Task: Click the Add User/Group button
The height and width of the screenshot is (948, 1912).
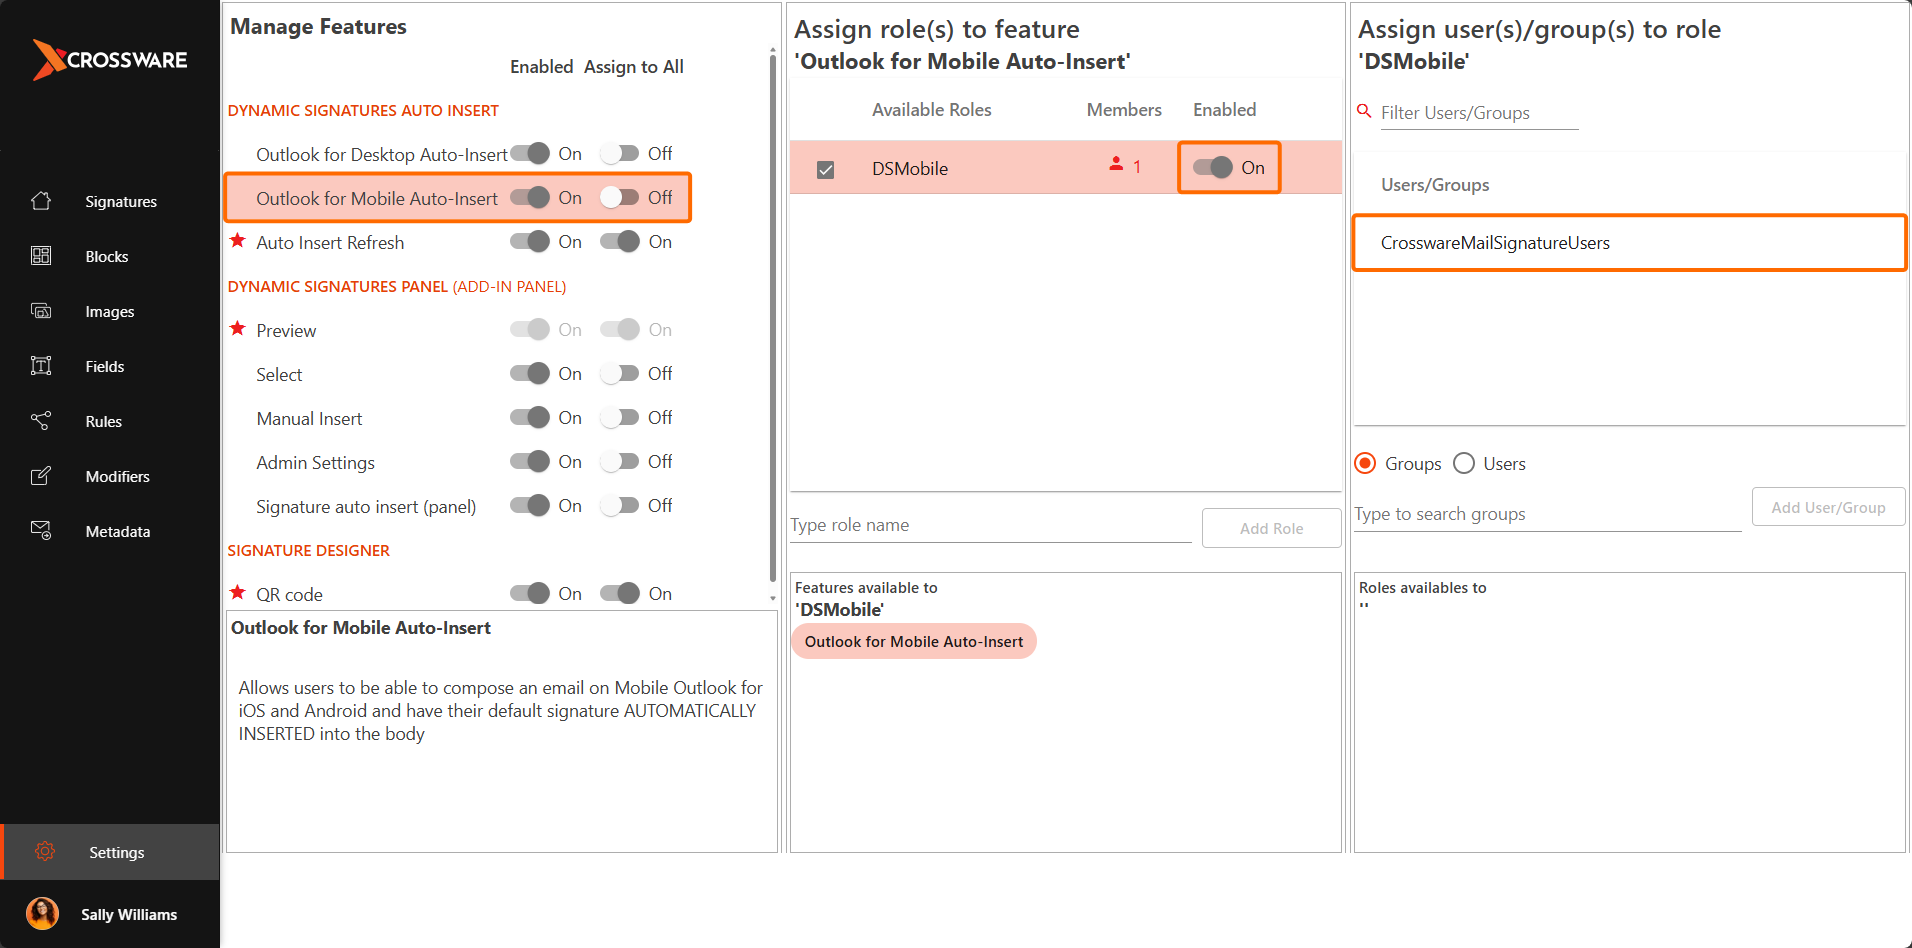Action: pos(1827,507)
